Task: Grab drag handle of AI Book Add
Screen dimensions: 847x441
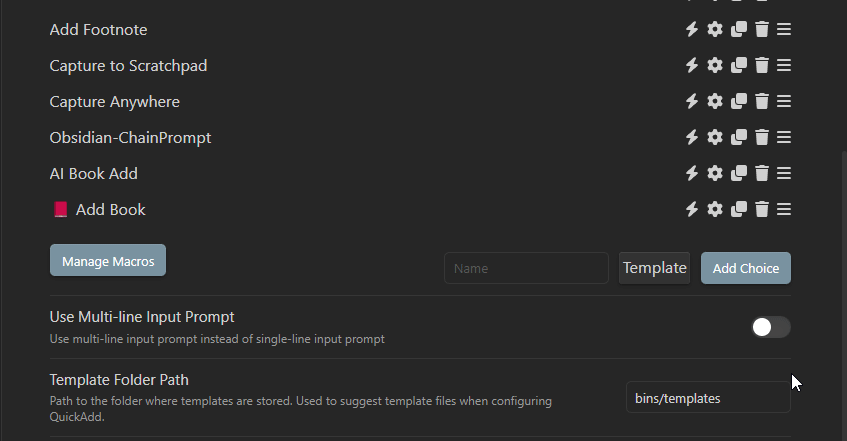Action: pos(784,173)
